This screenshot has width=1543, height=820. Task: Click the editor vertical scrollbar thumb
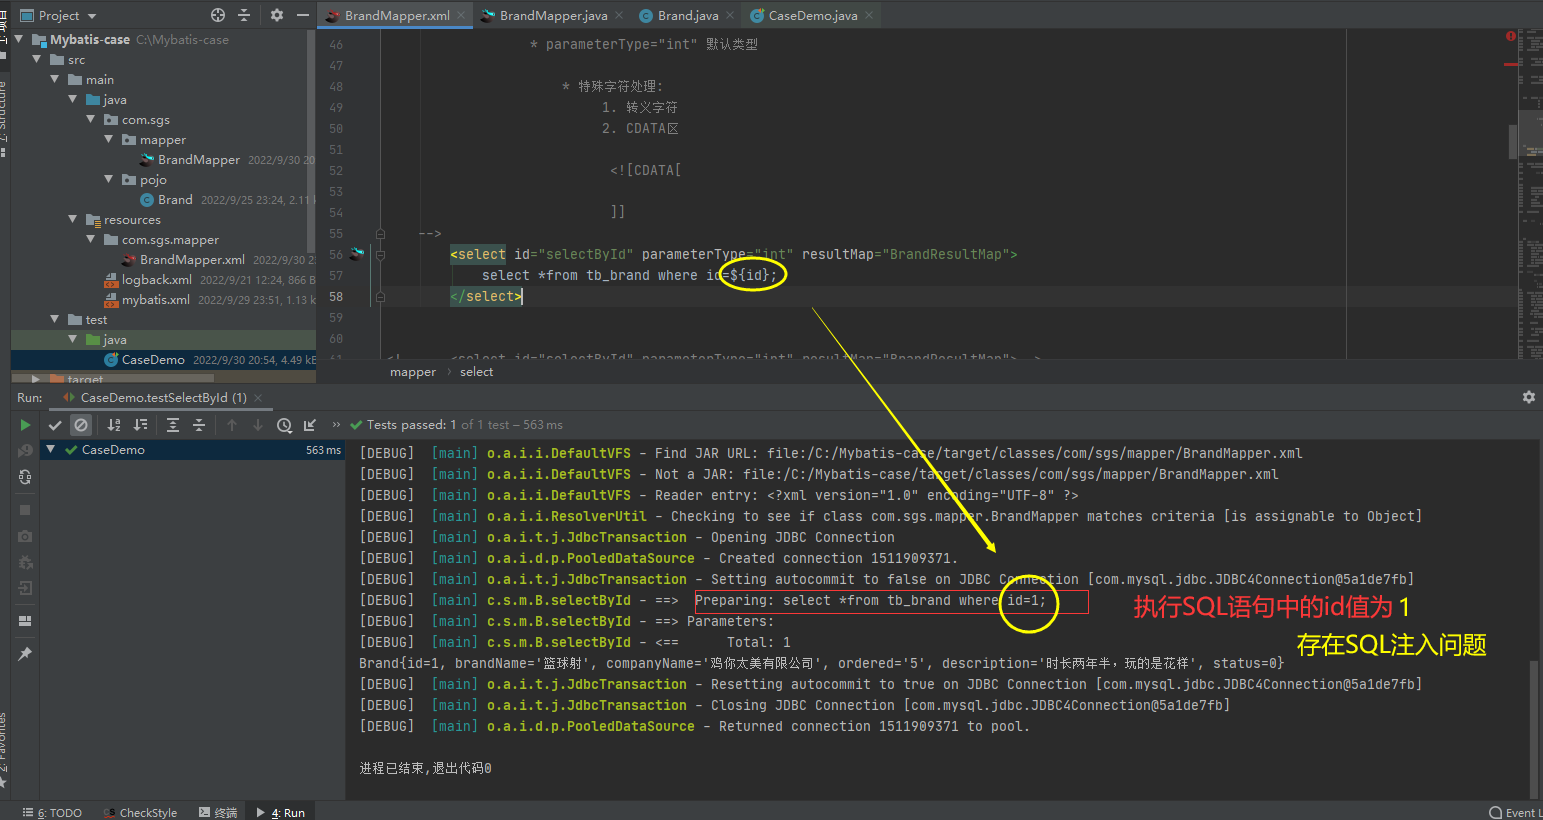(x=1513, y=141)
